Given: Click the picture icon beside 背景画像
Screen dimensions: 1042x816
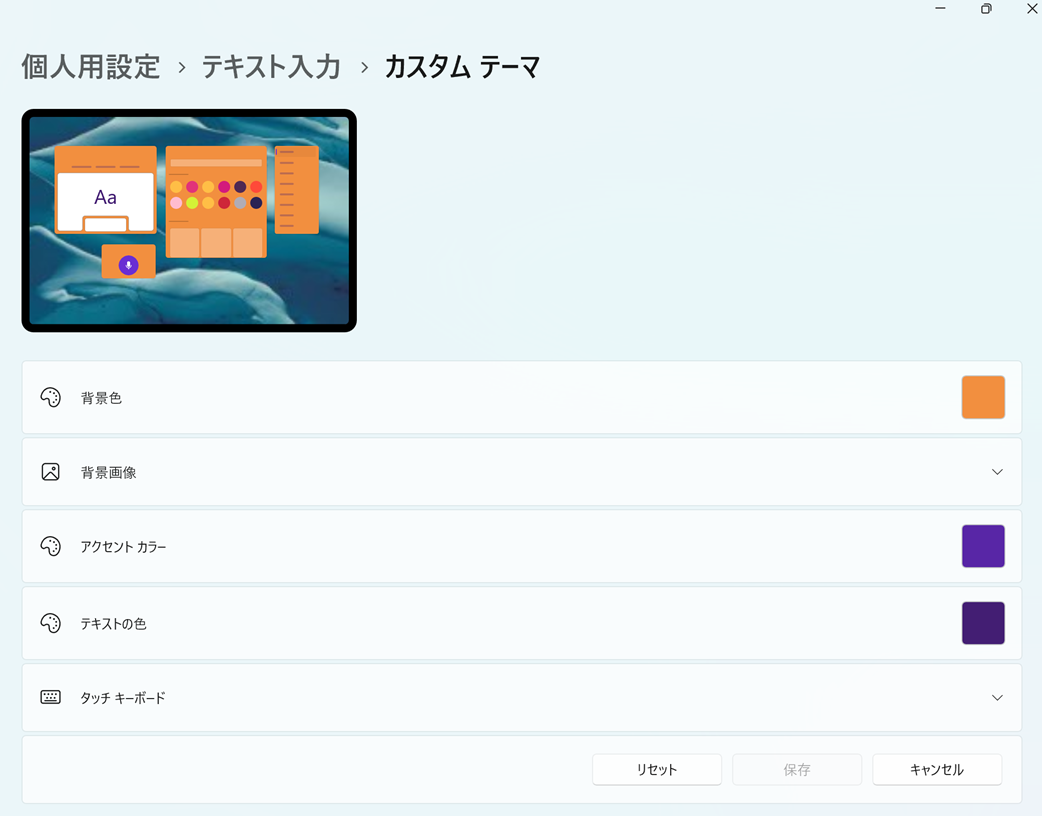Looking at the screenshot, I should click(50, 472).
